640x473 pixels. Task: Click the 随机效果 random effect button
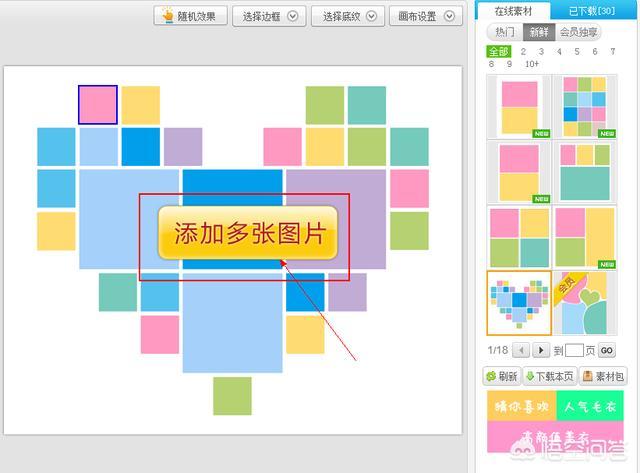188,16
